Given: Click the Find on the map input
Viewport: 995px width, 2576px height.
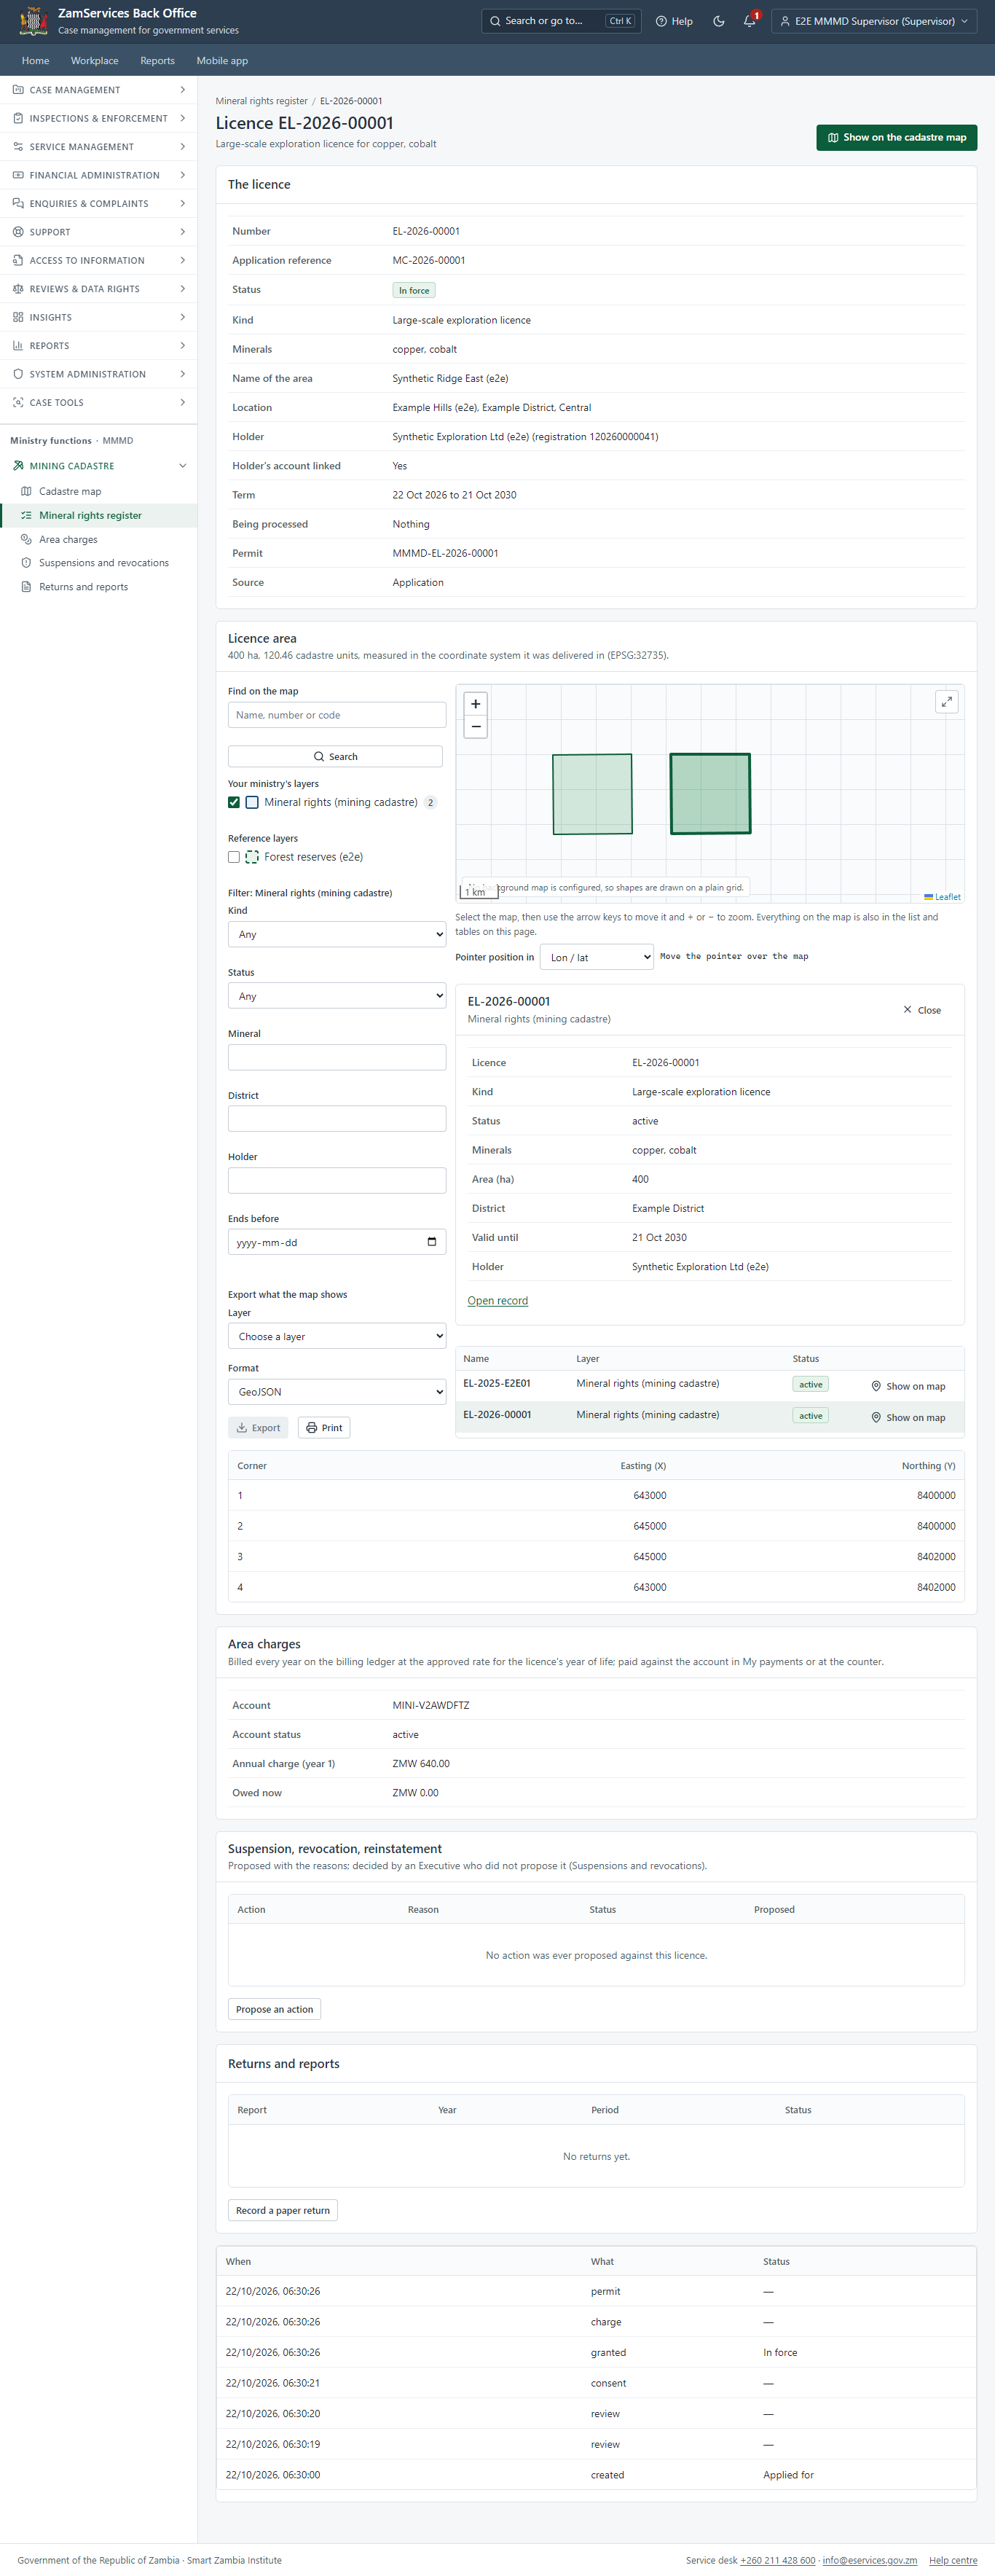Looking at the screenshot, I should click(x=337, y=715).
